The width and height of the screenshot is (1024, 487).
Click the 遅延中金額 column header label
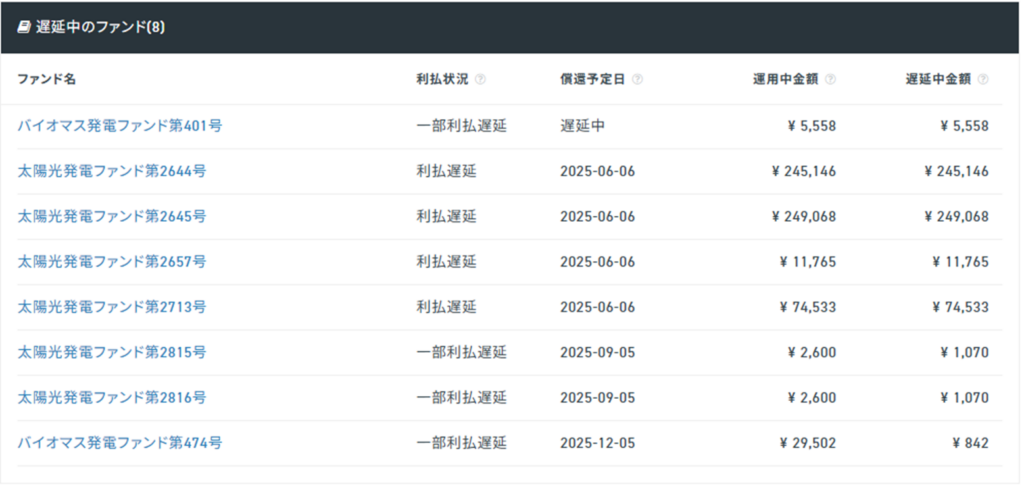pyautogui.click(x=938, y=80)
